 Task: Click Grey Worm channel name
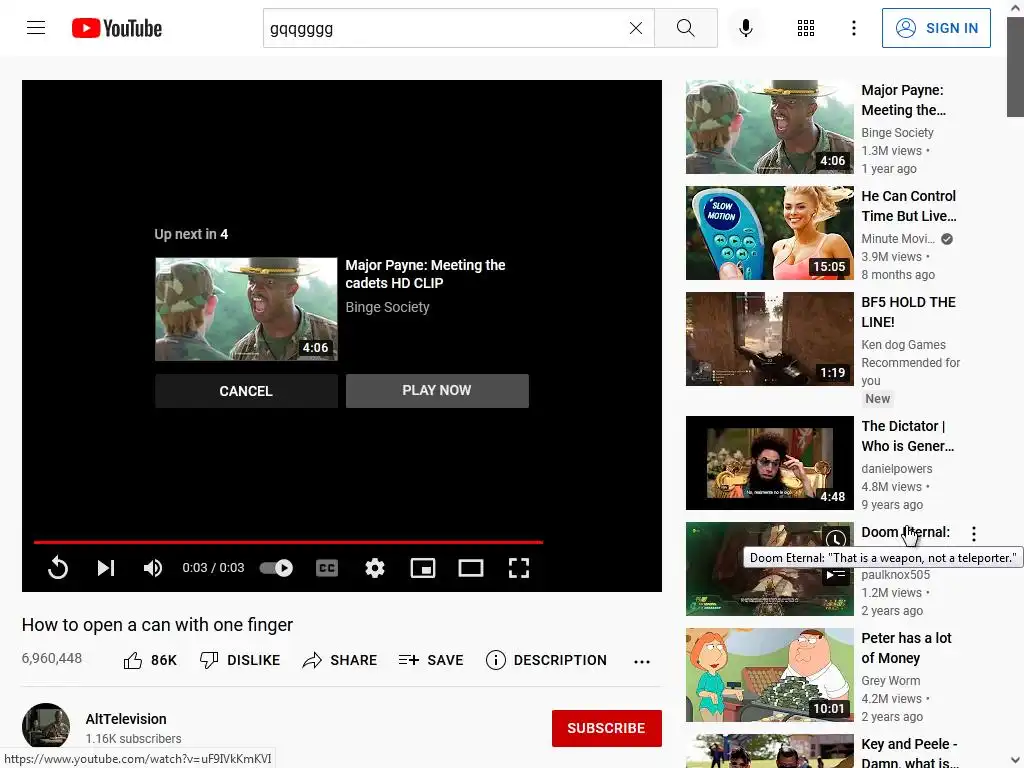click(891, 680)
